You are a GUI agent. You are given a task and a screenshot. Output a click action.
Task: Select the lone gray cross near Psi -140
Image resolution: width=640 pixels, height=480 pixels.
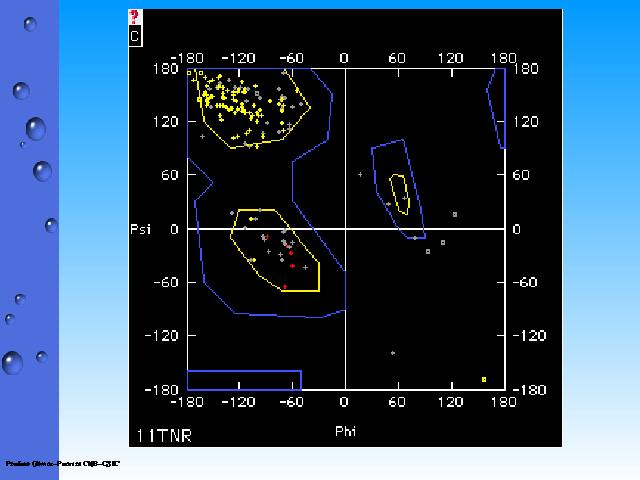point(393,353)
